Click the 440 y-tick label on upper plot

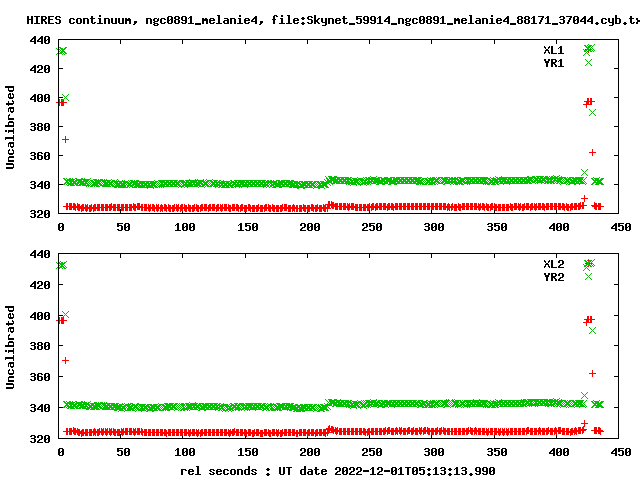click(x=40, y=40)
